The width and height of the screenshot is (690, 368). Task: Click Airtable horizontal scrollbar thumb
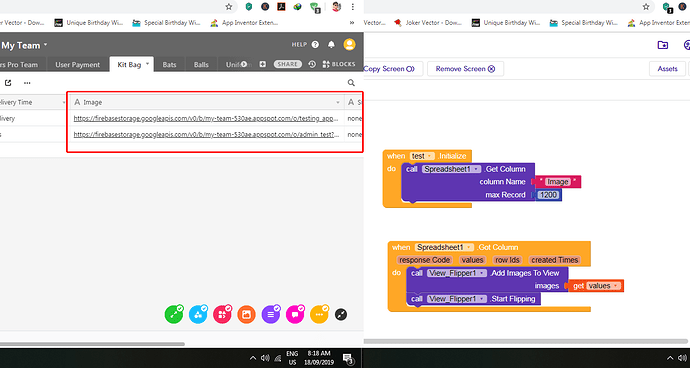pyautogui.click(x=92, y=344)
